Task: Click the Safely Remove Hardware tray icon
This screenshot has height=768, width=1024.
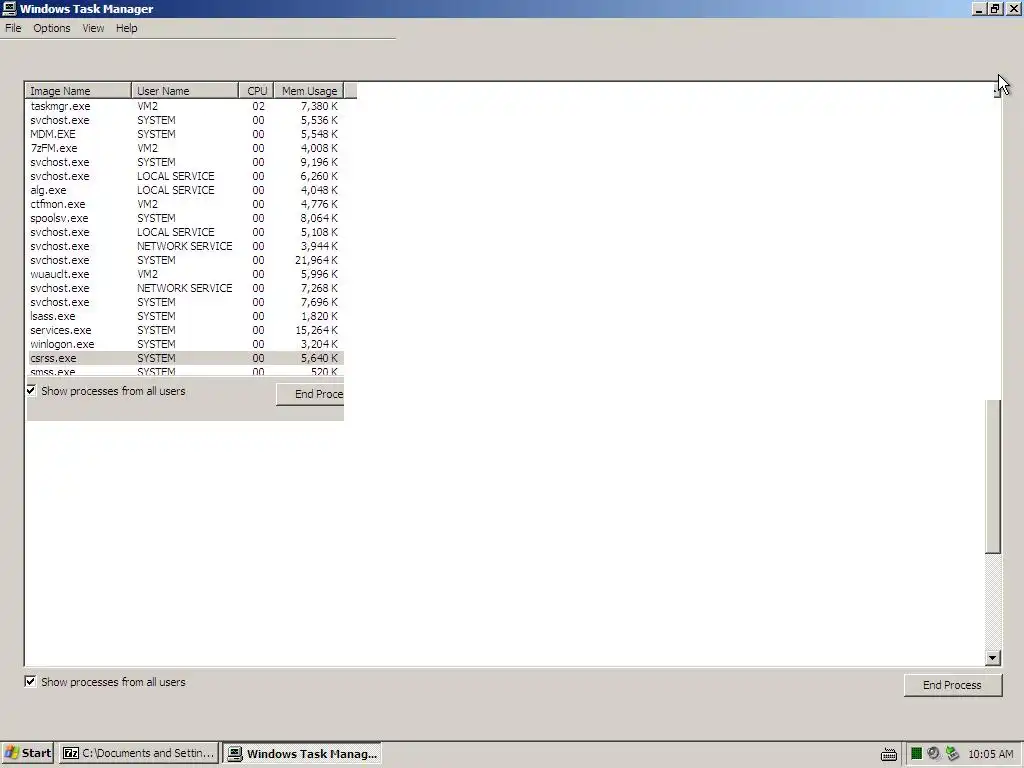Action: (x=952, y=754)
